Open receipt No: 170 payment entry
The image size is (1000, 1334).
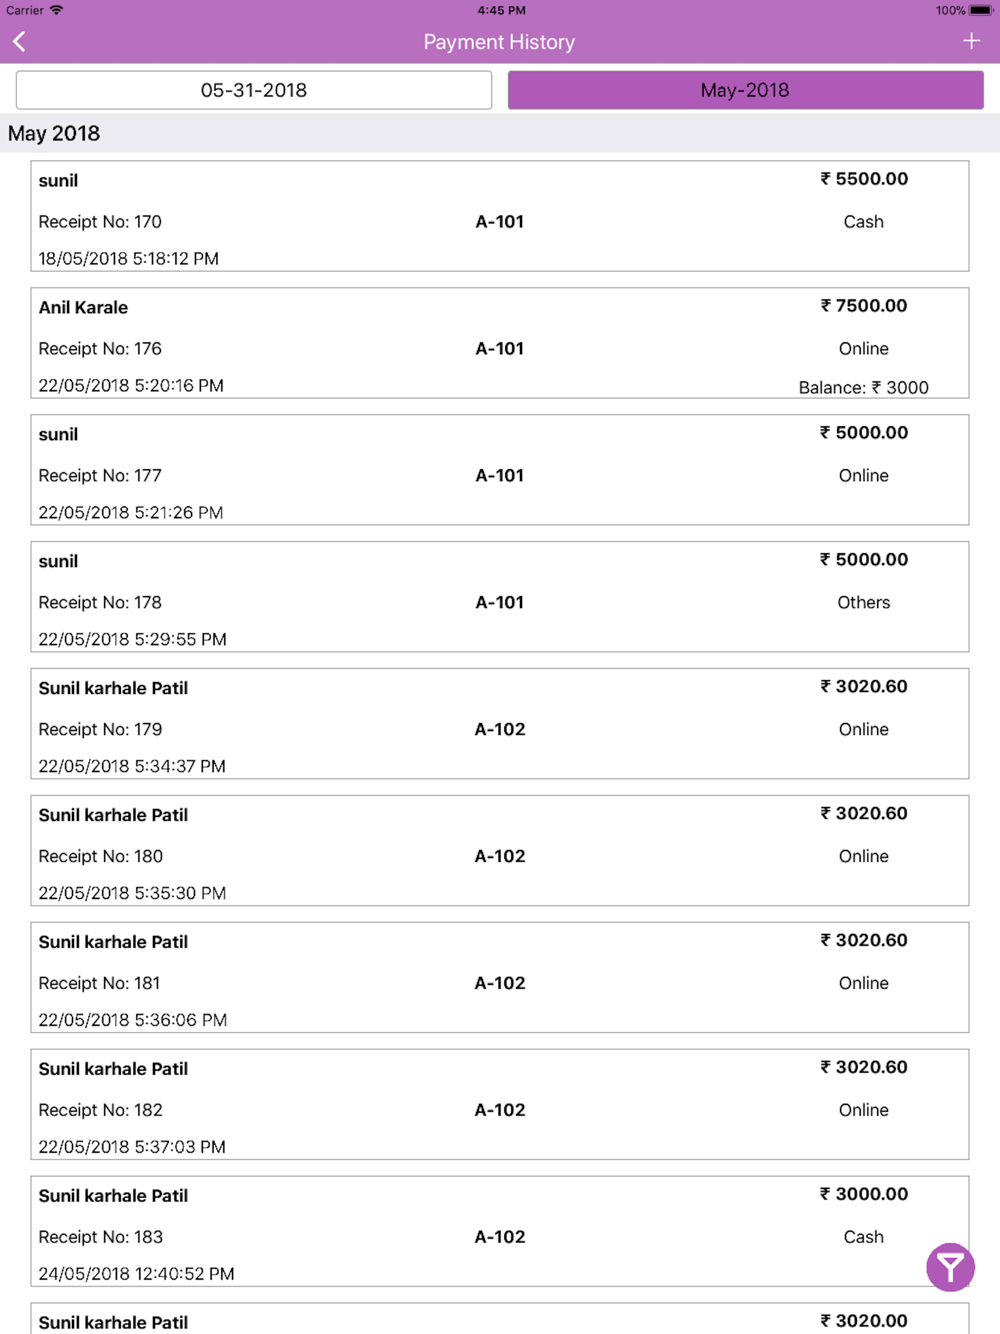(500, 216)
